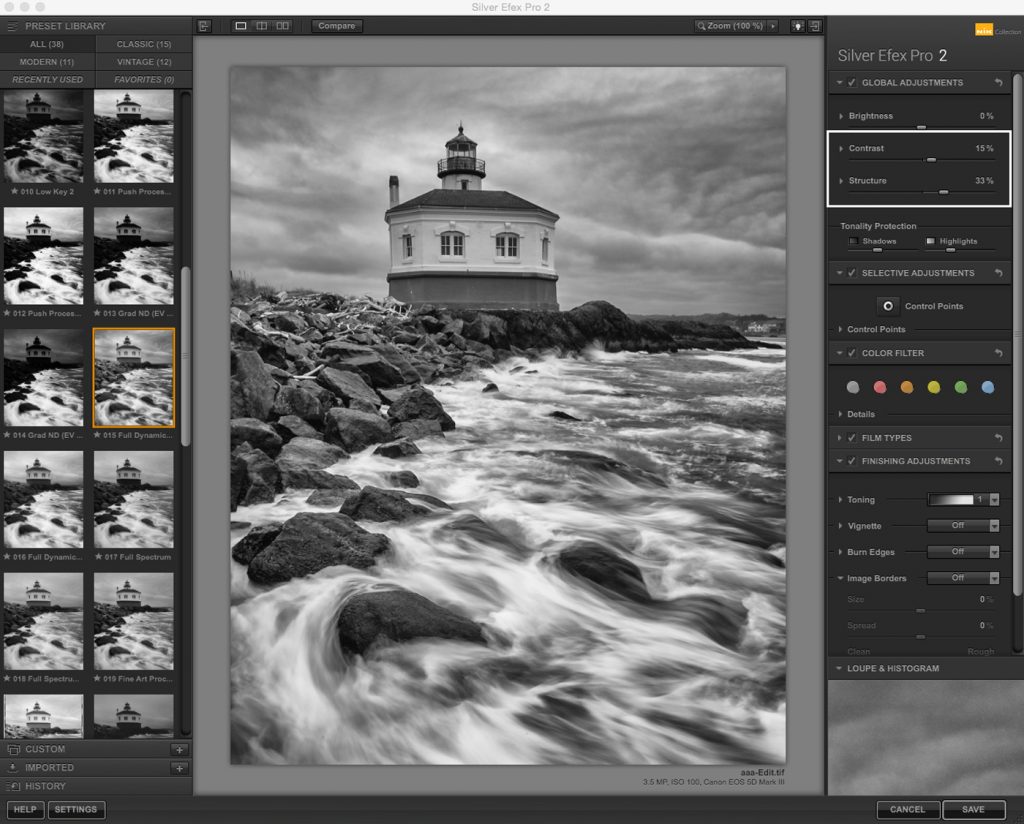Click the Brightness slider handle
This screenshot has width=1024, height=824.
point(921,127)
